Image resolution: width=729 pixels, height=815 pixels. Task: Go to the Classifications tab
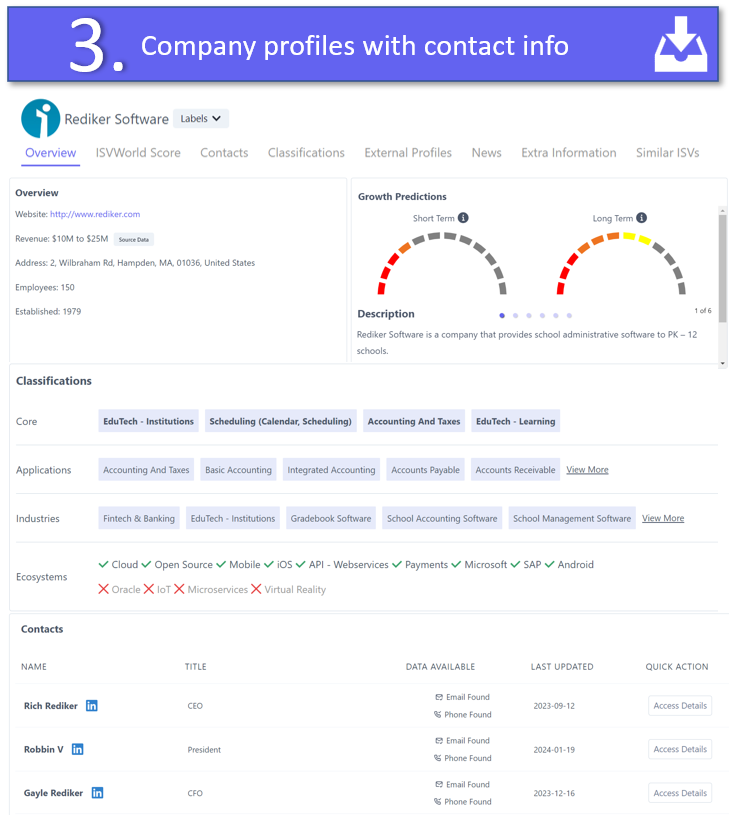pos(306,153)
